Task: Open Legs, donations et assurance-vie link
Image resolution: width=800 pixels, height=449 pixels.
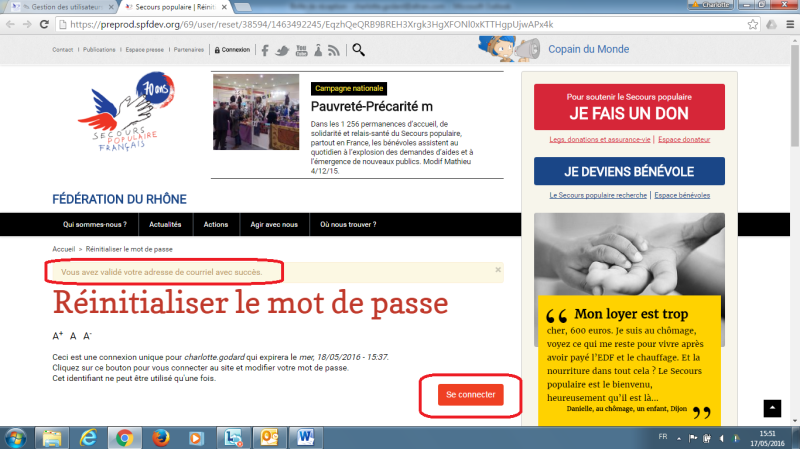Action: [600, 139]
